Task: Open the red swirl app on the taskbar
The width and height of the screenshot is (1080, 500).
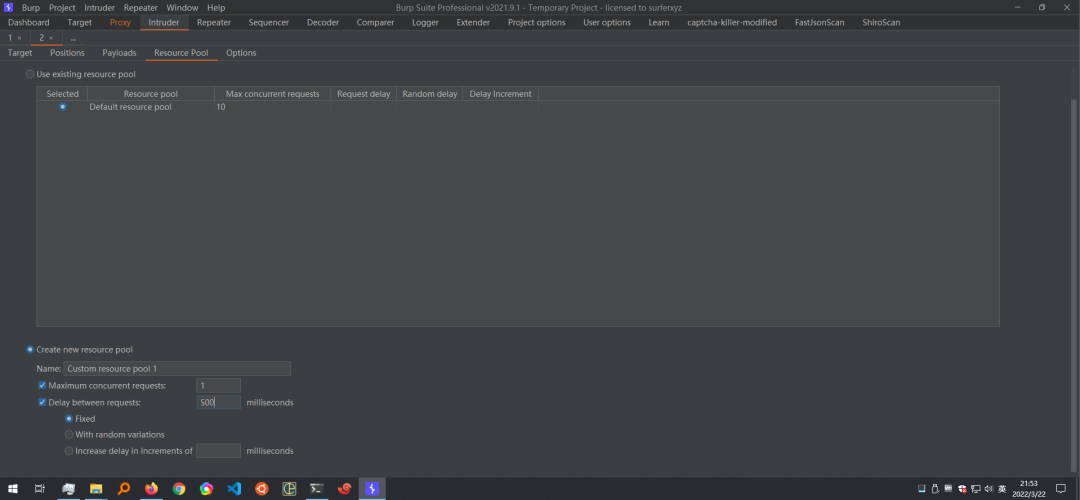Action: 344,488
